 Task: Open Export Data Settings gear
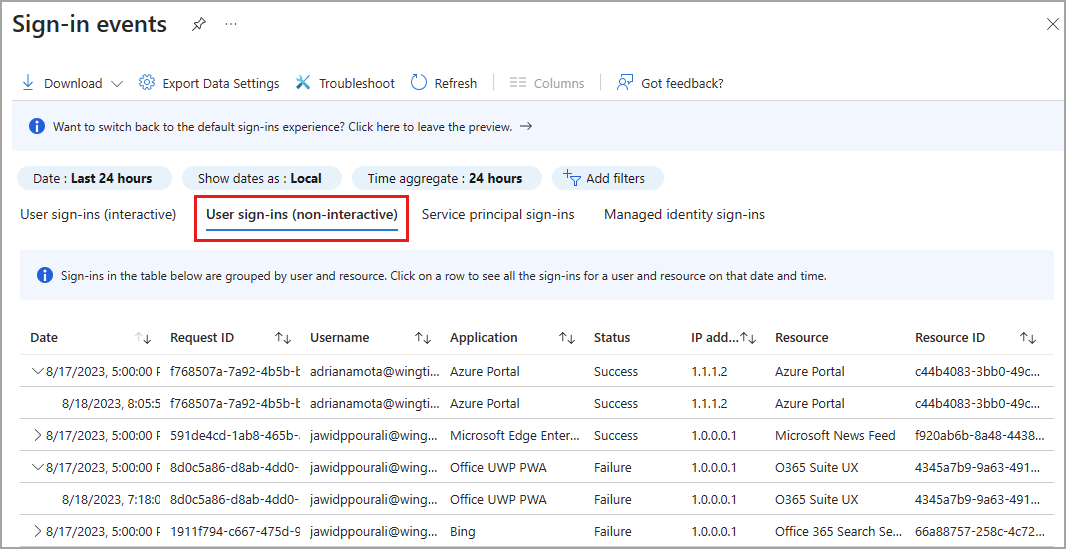pyautogui.click(x=147, y=83)
